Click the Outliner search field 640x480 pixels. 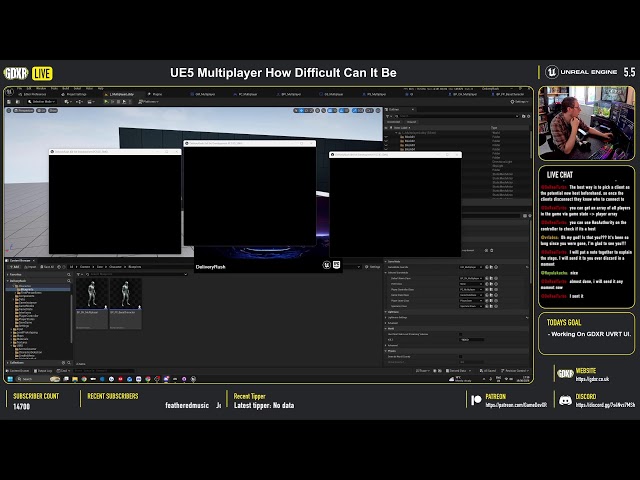[456, 116]
